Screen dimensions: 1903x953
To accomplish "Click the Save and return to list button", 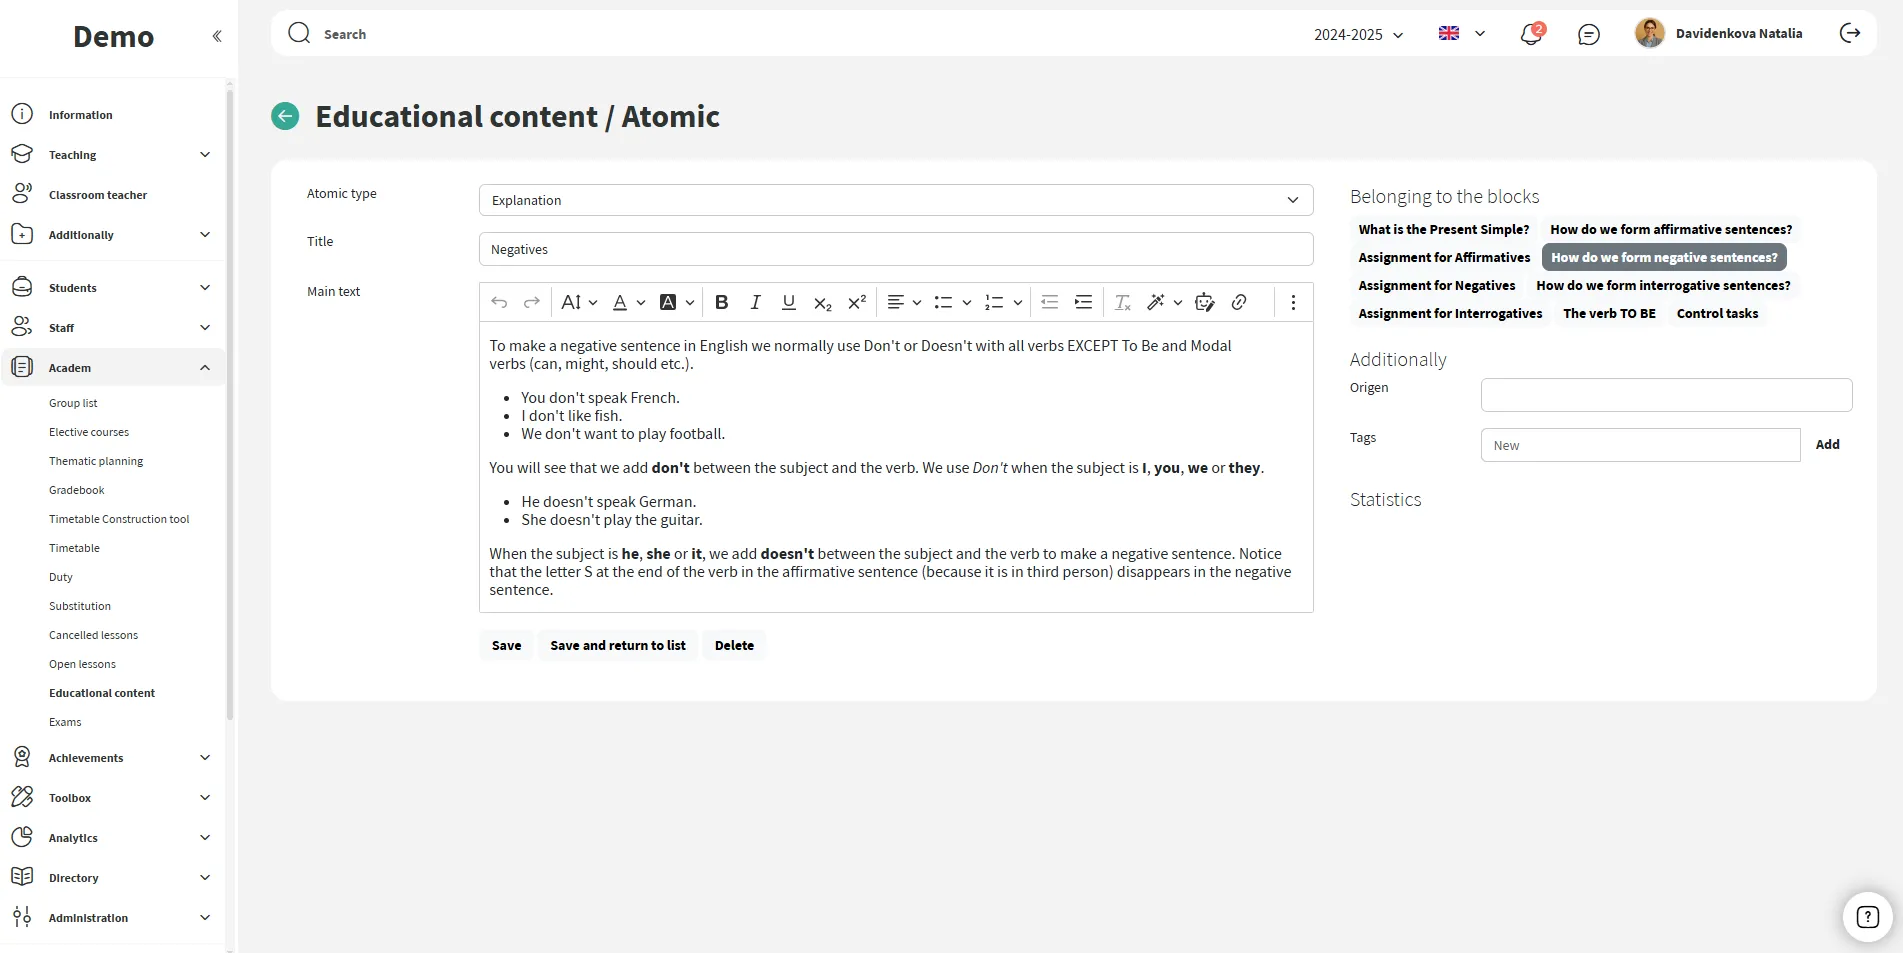I will pos(617,646).
